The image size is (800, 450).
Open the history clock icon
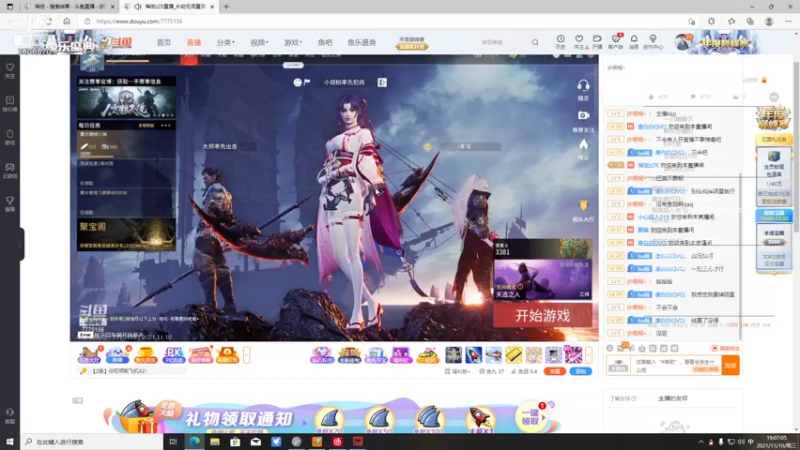pyautogui.click(x=560, y=42)
